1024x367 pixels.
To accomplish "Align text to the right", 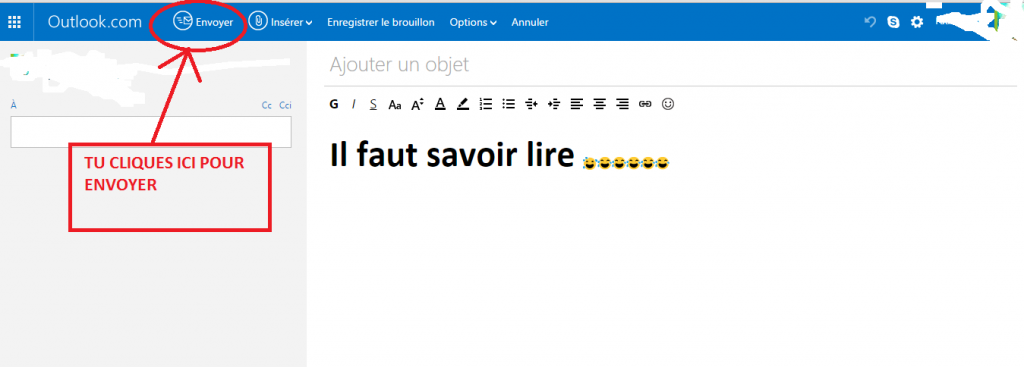I will pos(622,104).
